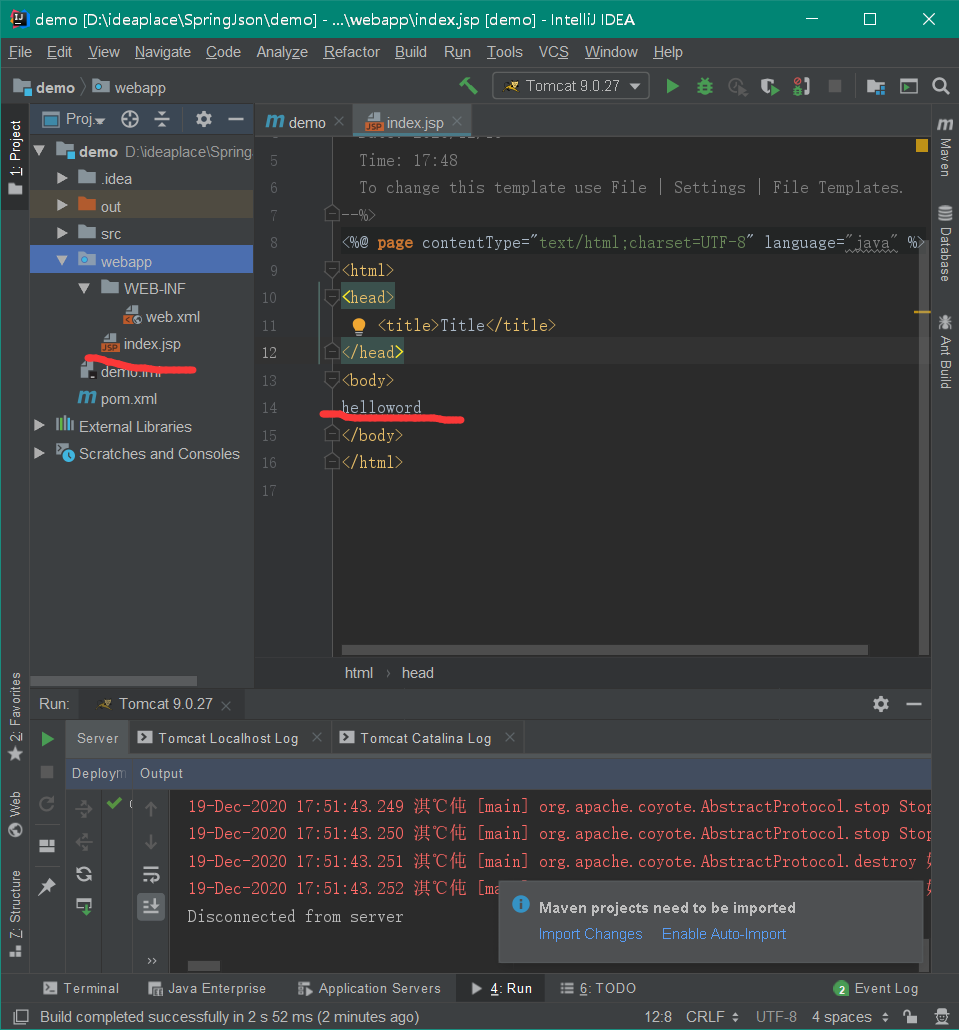Toggle the Z: Structure tool window stripe
Image resolution: width=959 pixels, height=1030 pixels.
[x=15, y=914]
